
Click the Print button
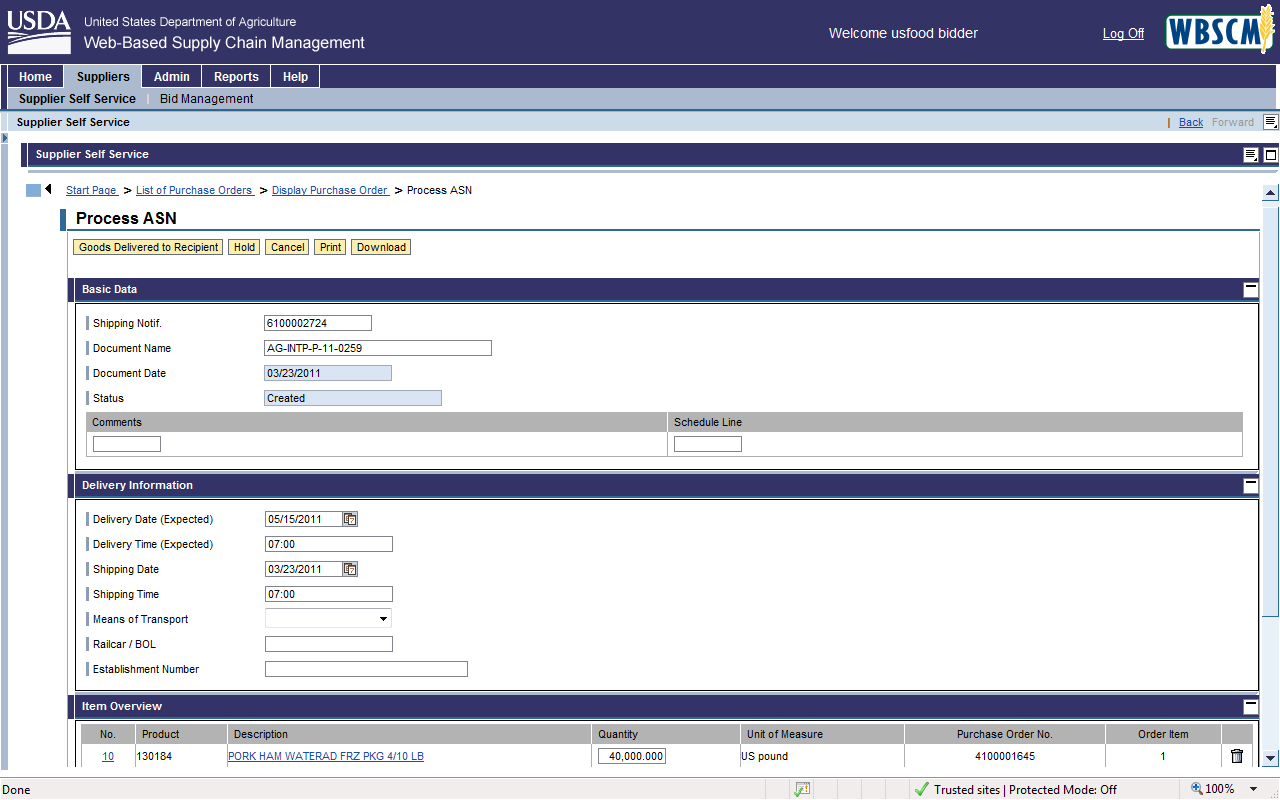330,247
